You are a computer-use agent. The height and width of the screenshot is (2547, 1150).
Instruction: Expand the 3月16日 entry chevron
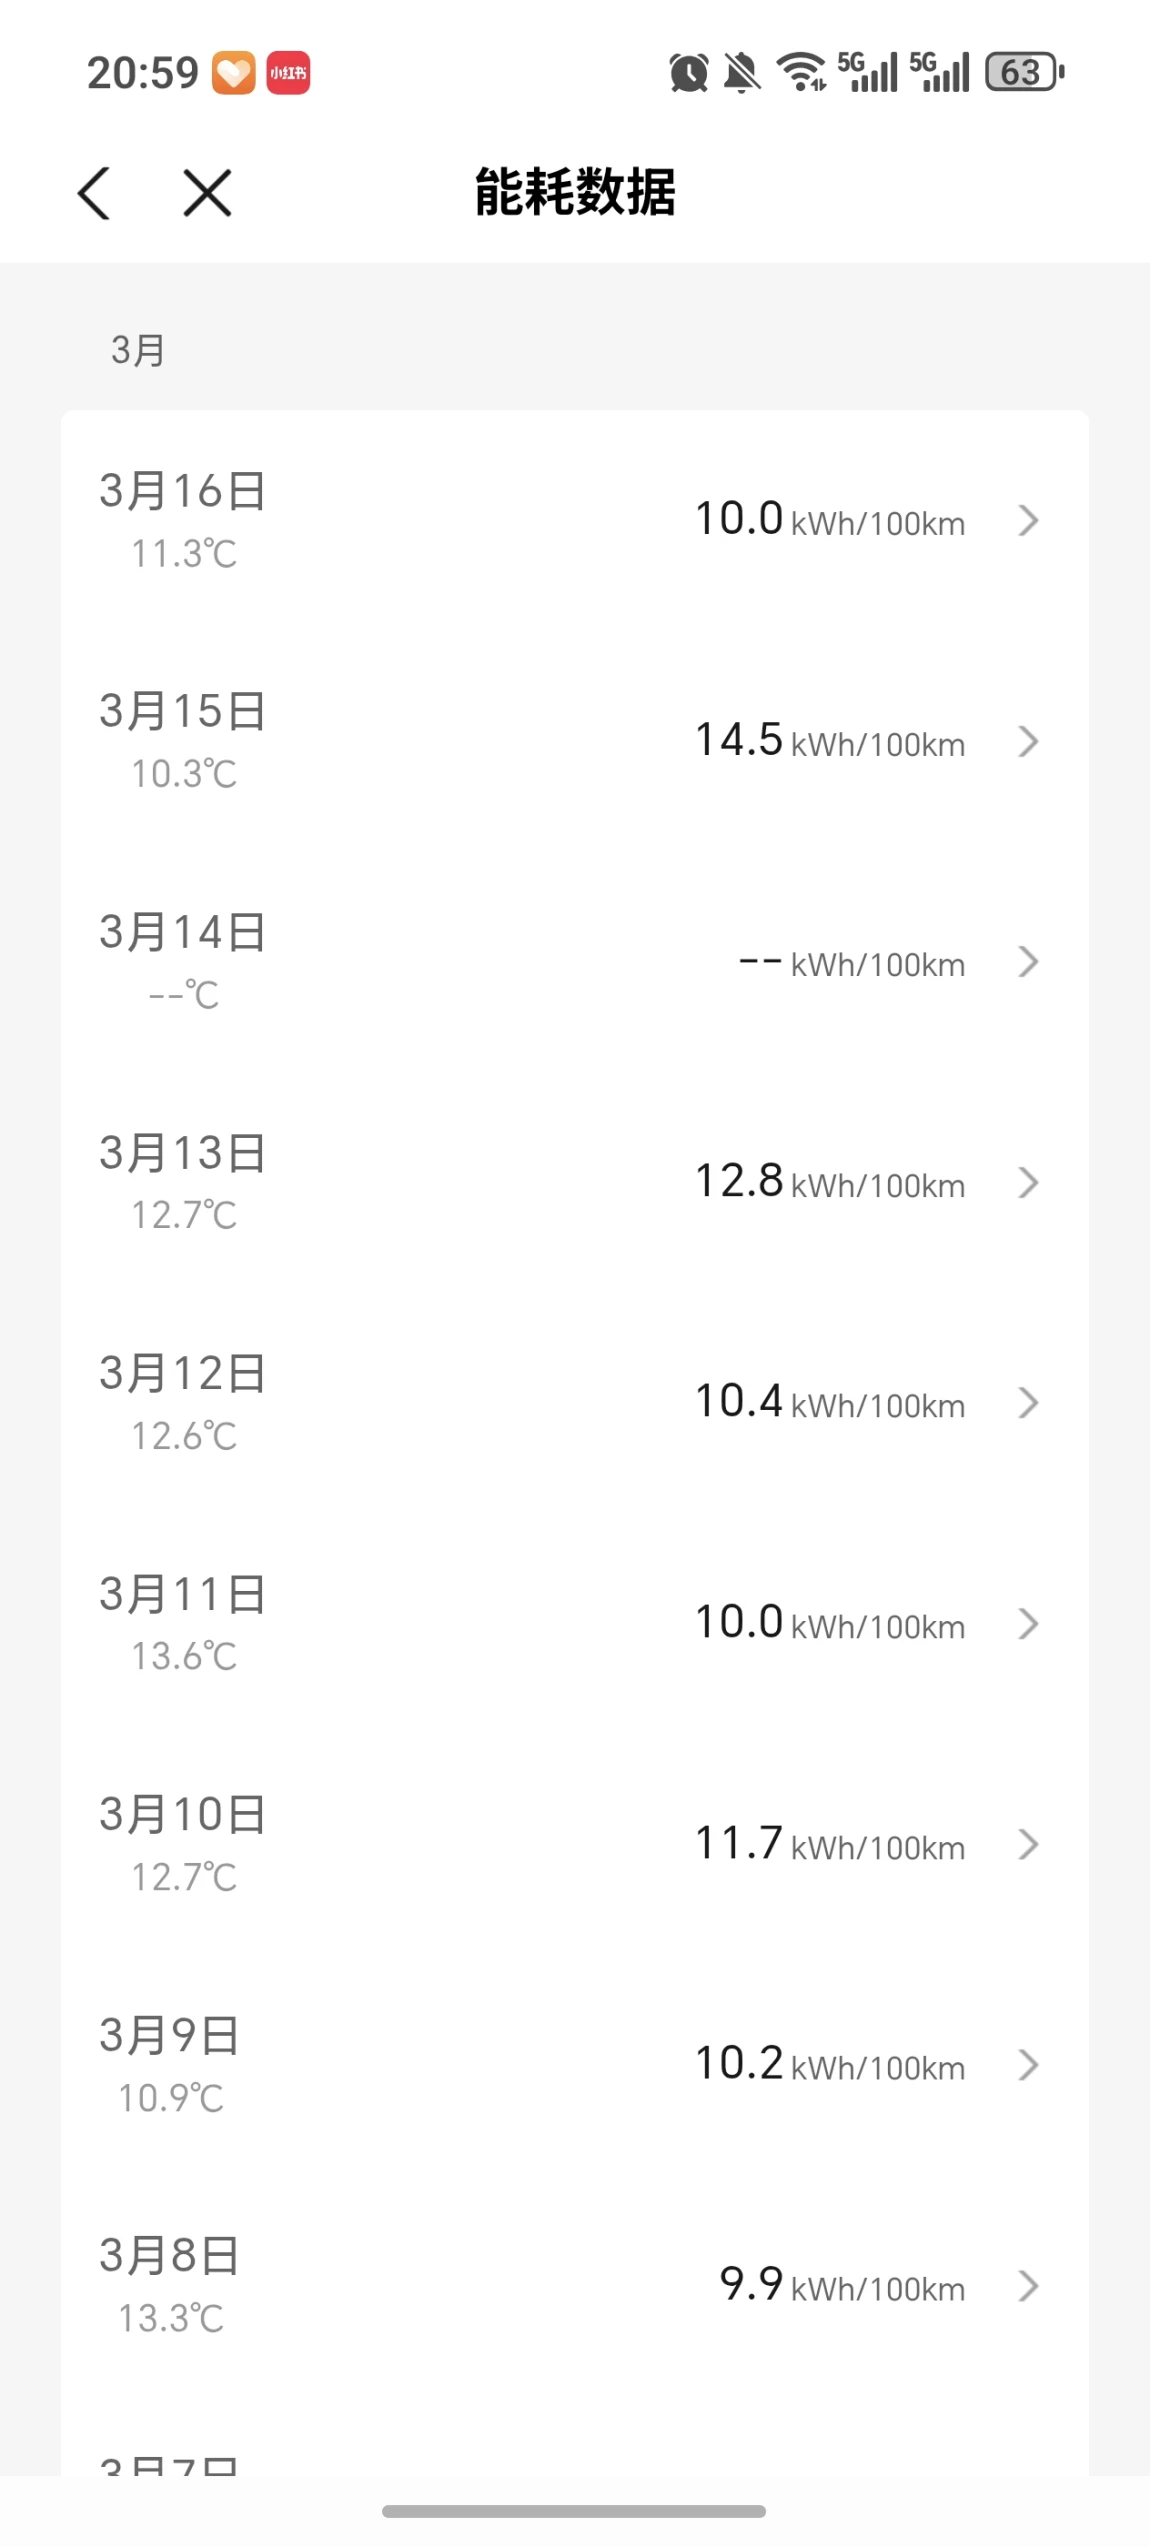pyautogui.click(x=1028, y=521)
